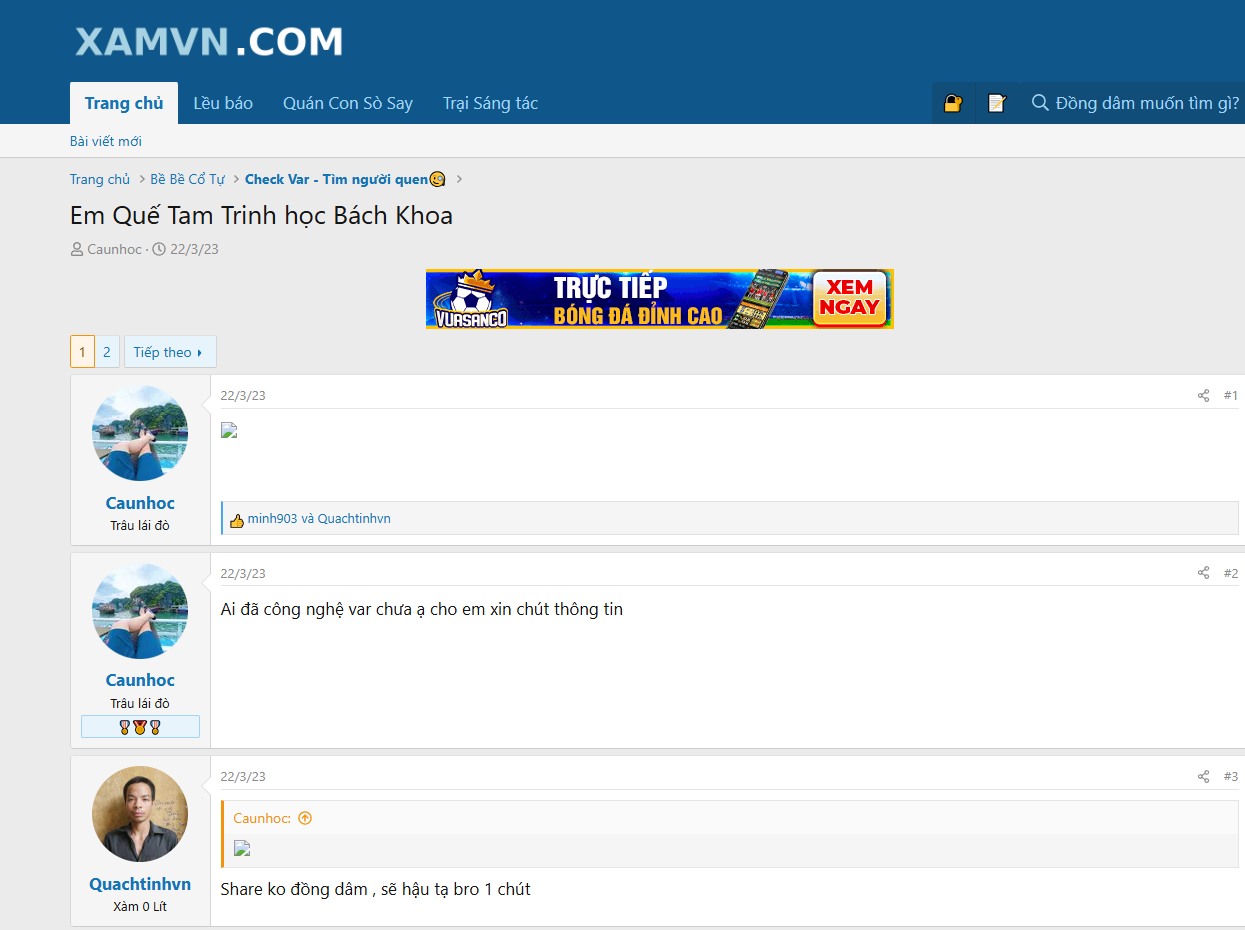This screenshot has width=1245, height=930.
Task: Click share icon on post #1
Action: (x=1203, y=396)
